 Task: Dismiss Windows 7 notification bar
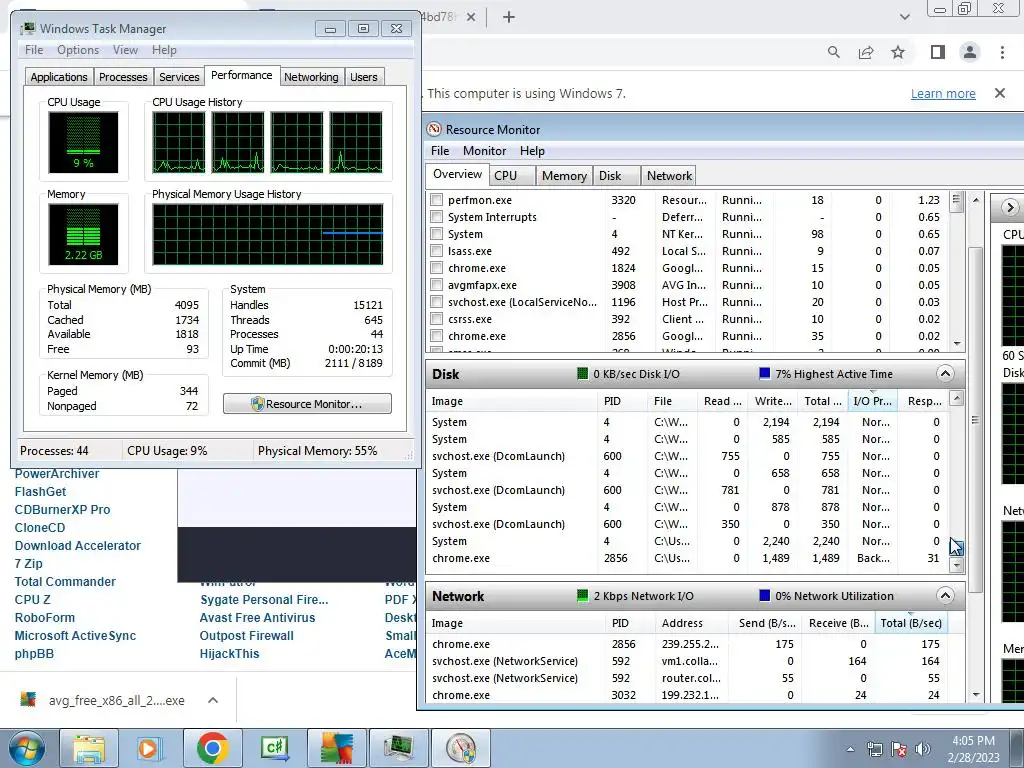click(x=1000, y=93)
